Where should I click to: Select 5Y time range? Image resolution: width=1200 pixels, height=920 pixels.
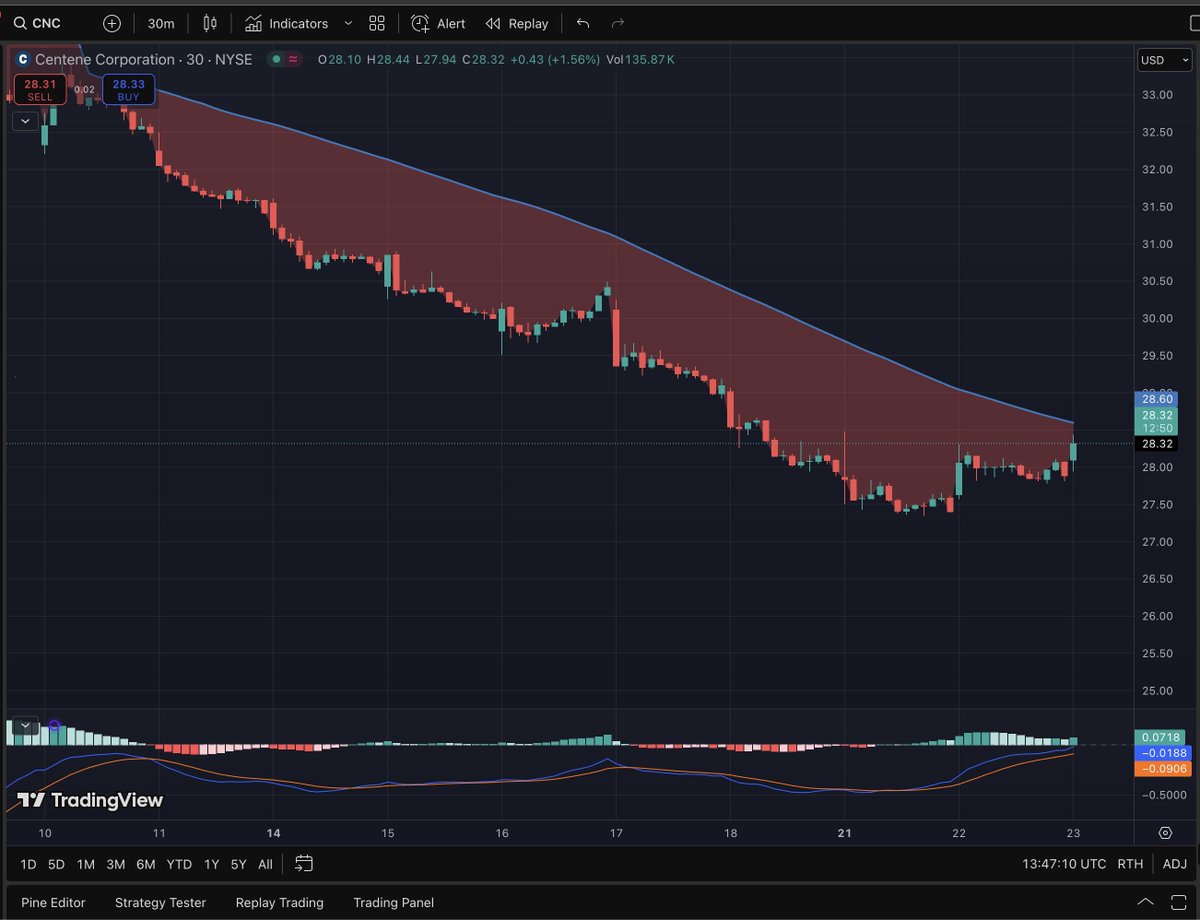click(x=238, y=864)
